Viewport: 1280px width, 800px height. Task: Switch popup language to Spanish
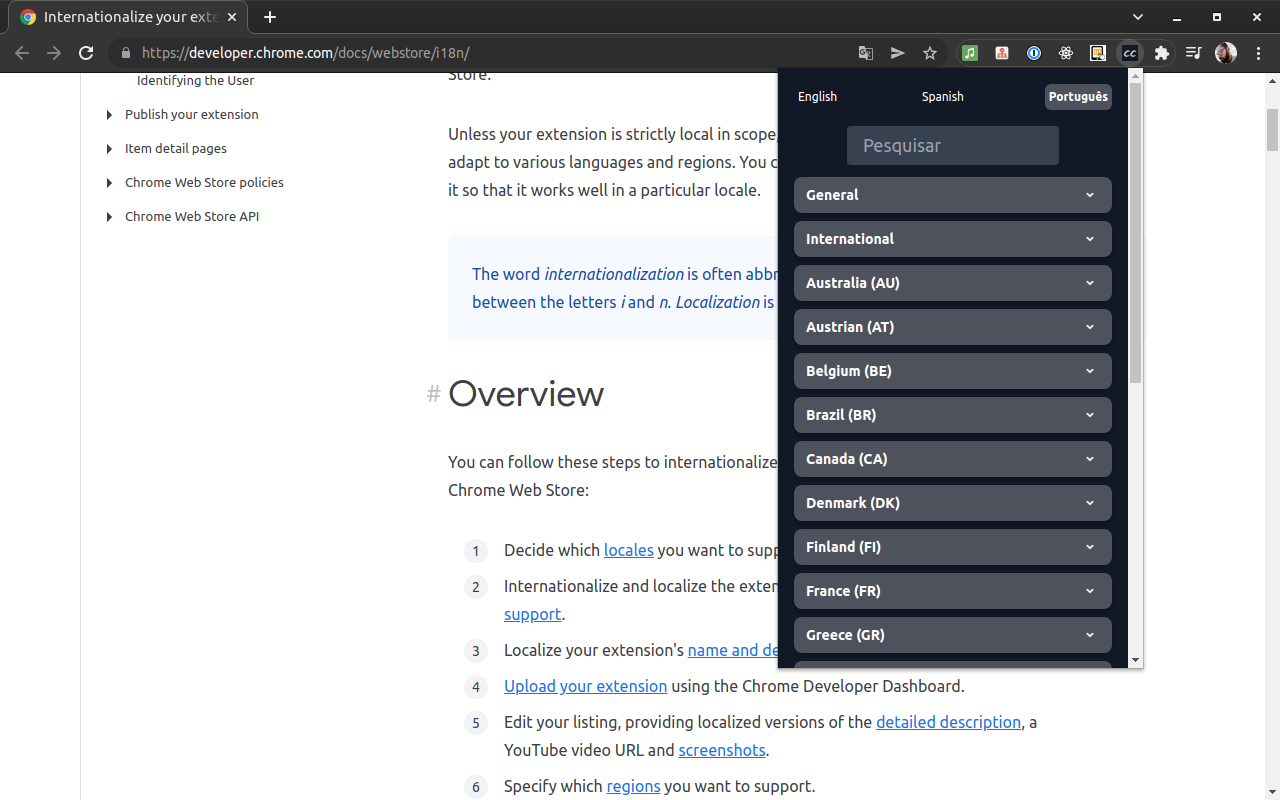pos(942,97)
